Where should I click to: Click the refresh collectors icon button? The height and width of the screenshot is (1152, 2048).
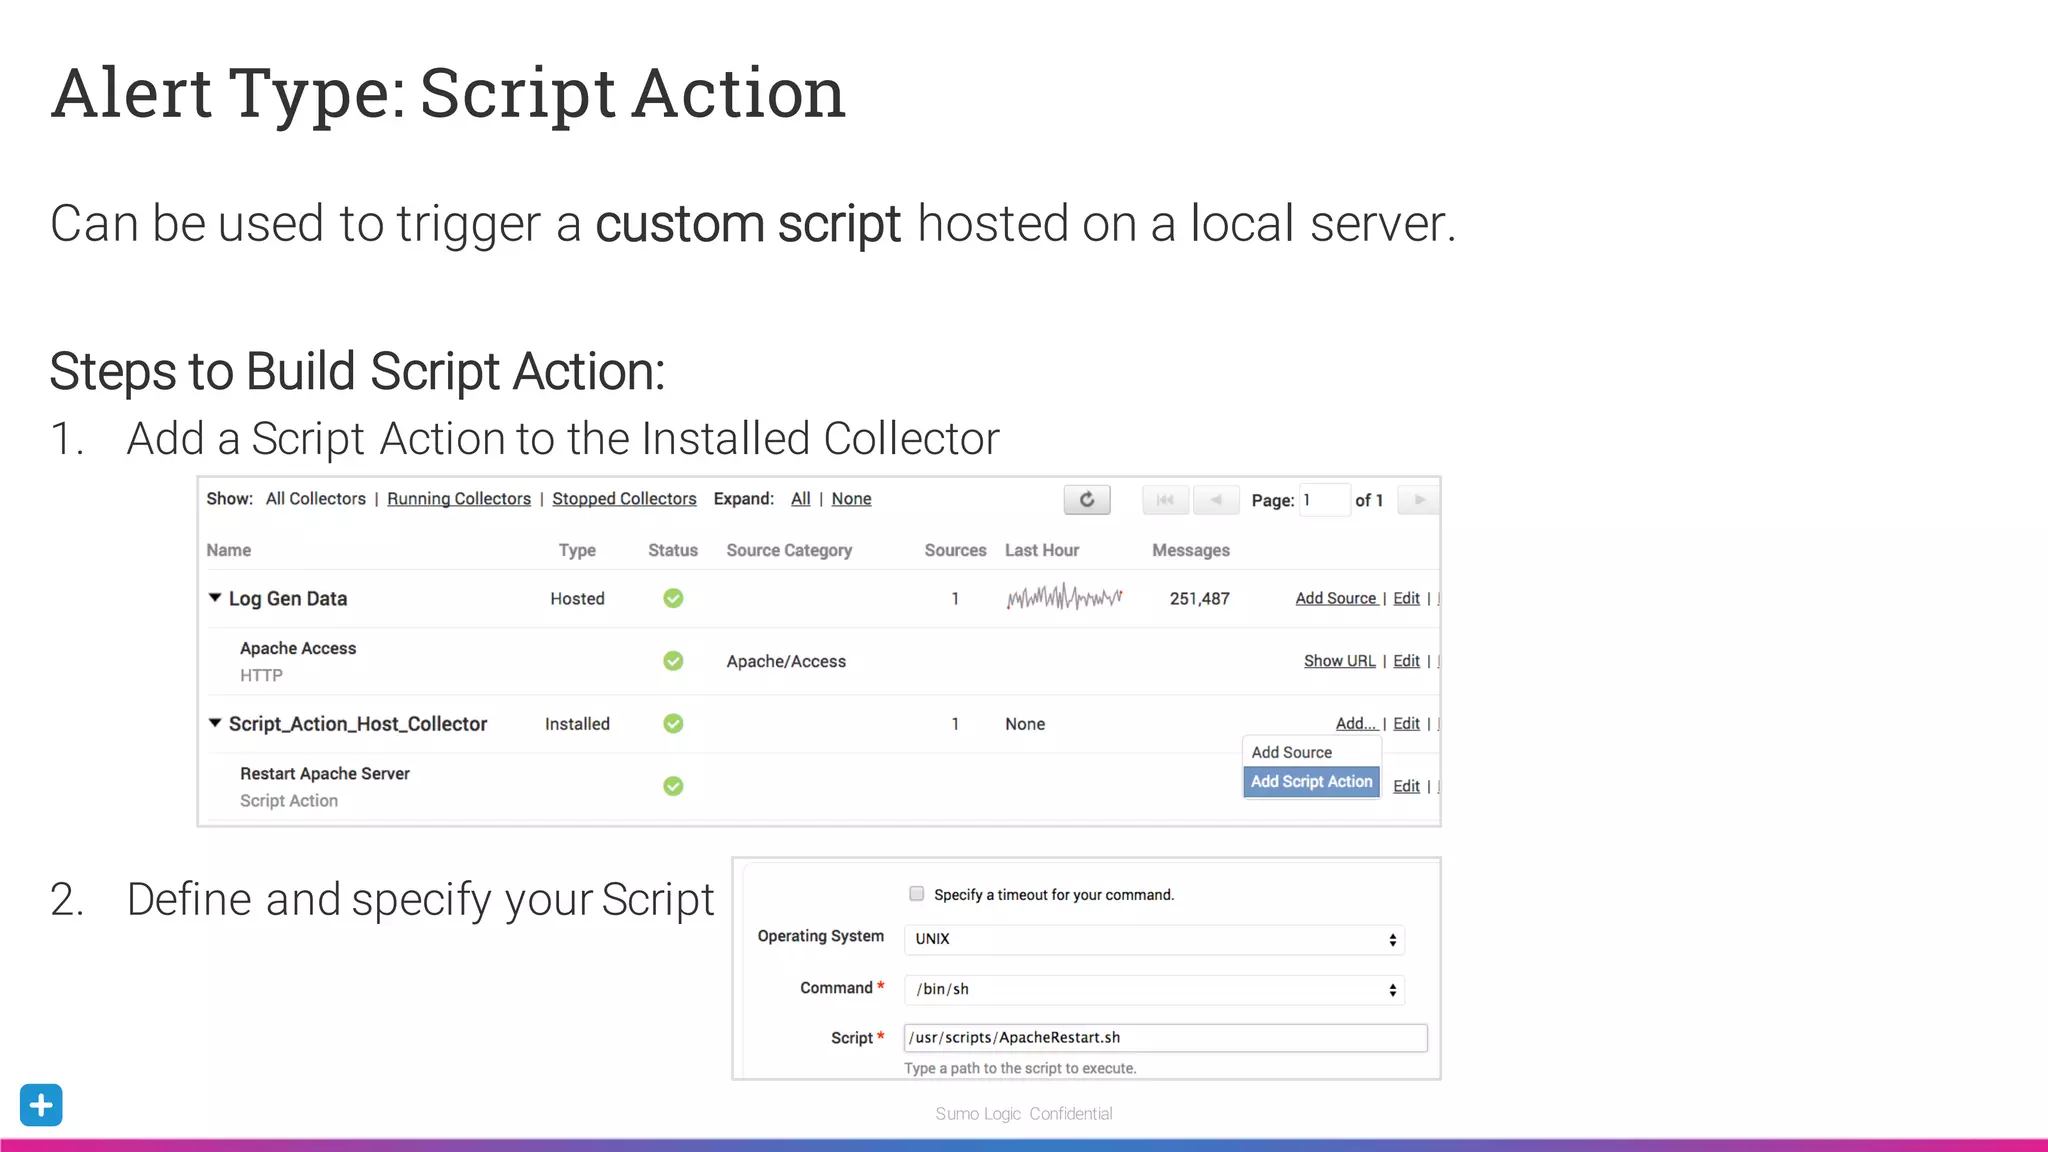click(1087, 499)
